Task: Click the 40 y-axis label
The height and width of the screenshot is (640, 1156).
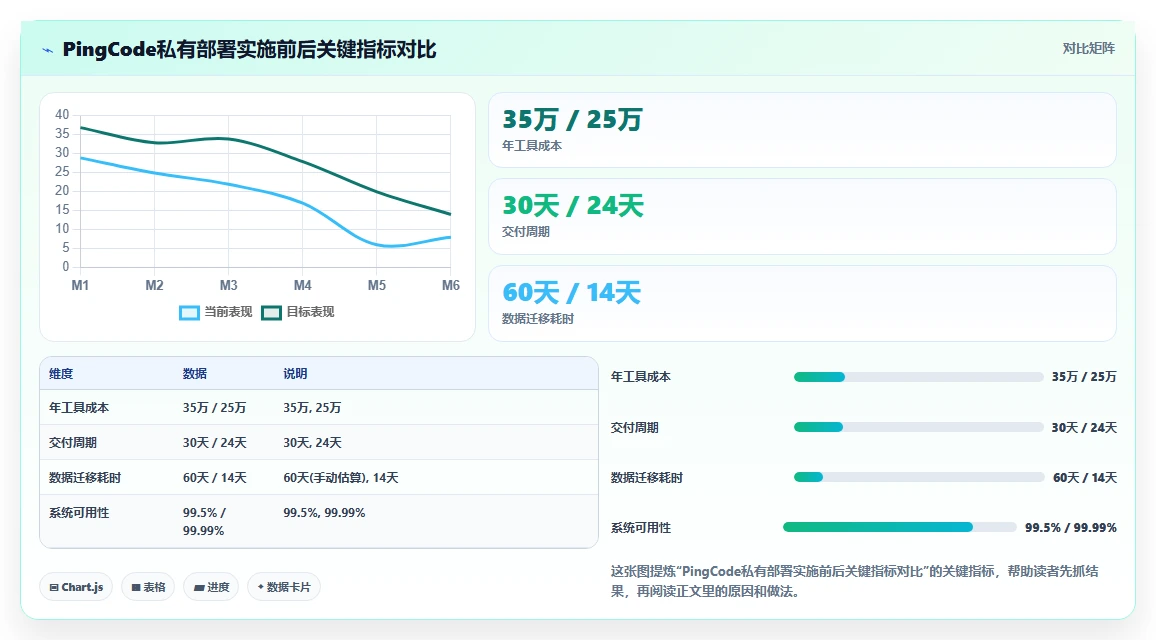Action: (x=62, y=114)
